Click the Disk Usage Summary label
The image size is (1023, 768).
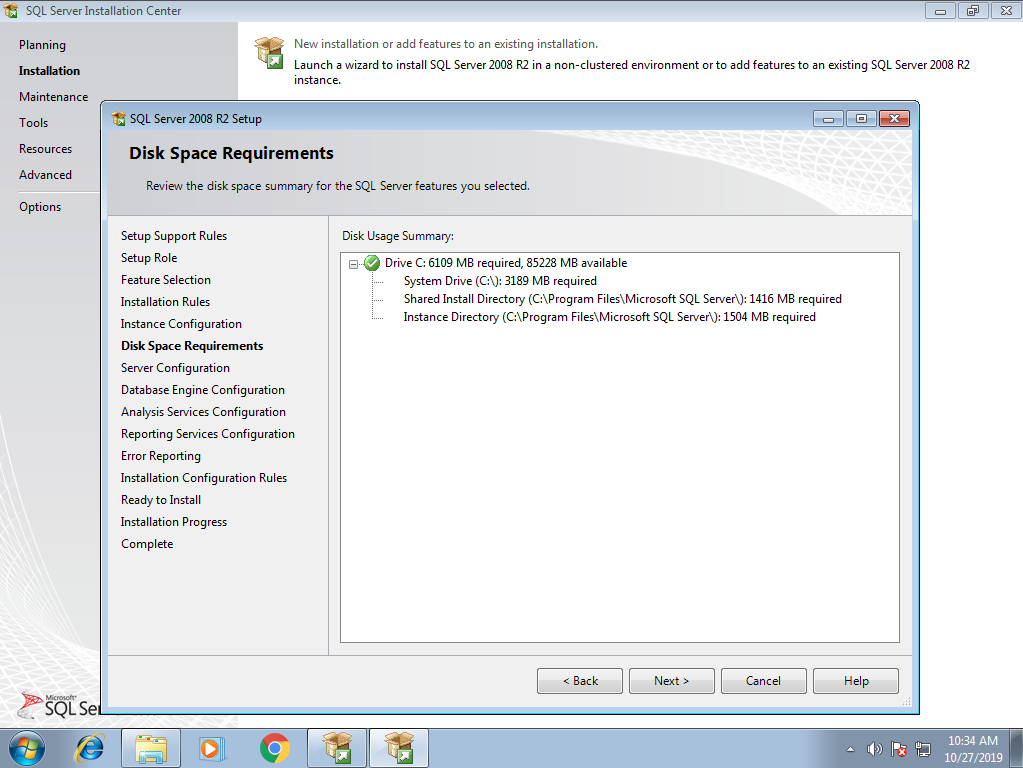click(x=398, y=236)
